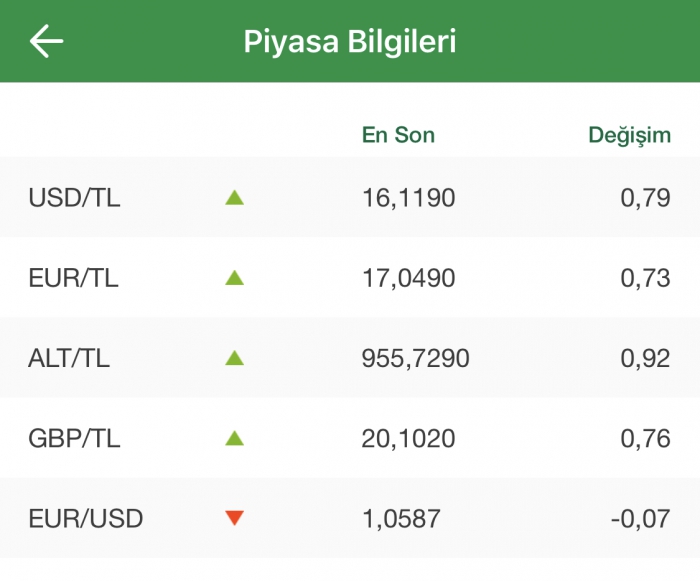
Task: Open the EUR/USD parity label
Action: 86,518
